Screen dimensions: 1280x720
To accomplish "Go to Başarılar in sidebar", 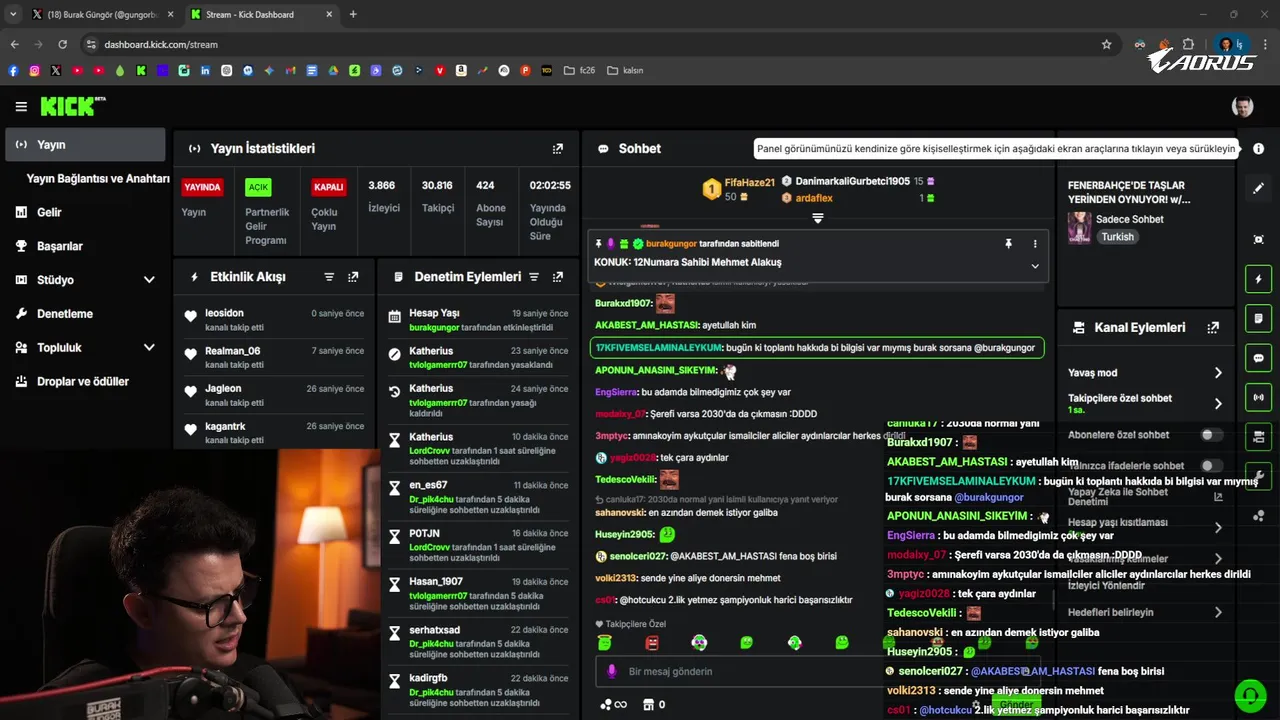I will coord(59,246).
